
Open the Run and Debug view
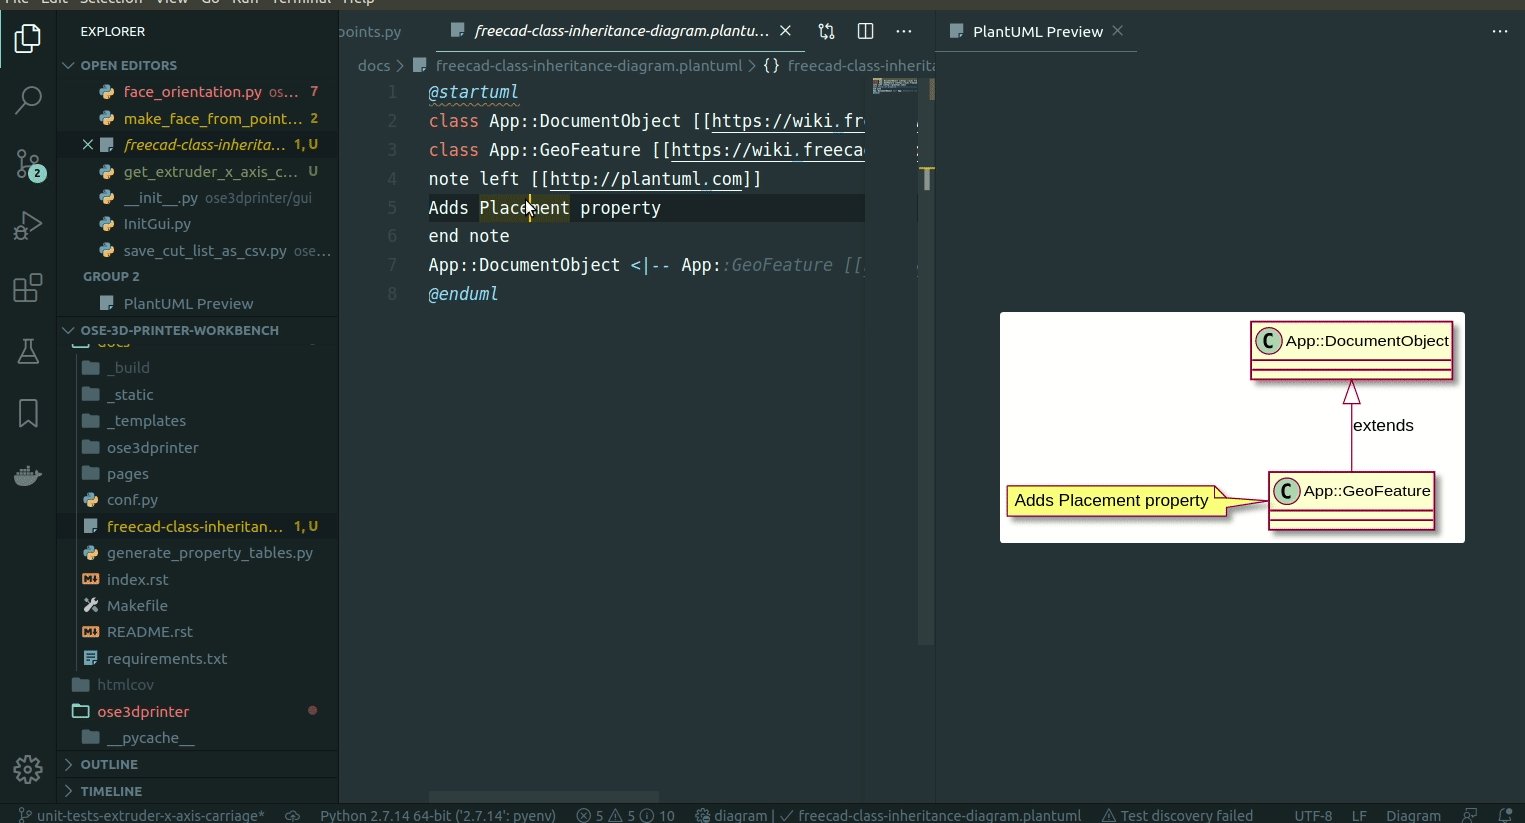point(28,226)
